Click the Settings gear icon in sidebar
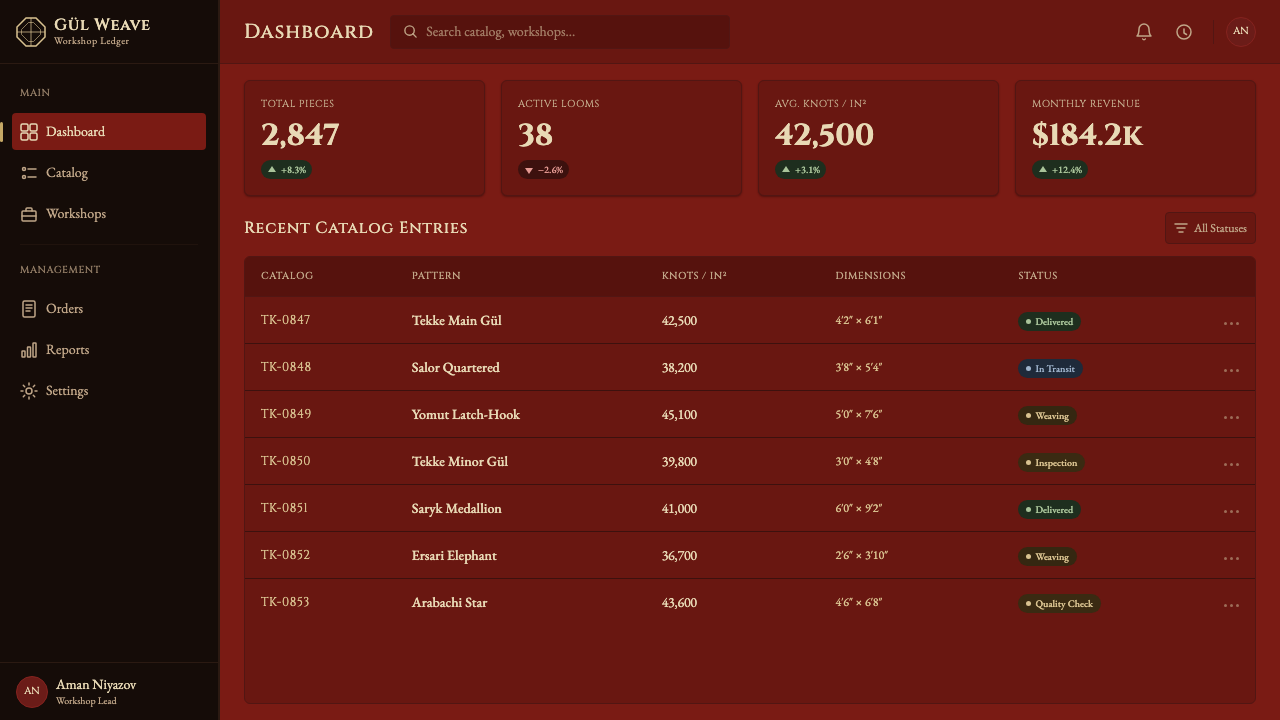 click(29, 391)
